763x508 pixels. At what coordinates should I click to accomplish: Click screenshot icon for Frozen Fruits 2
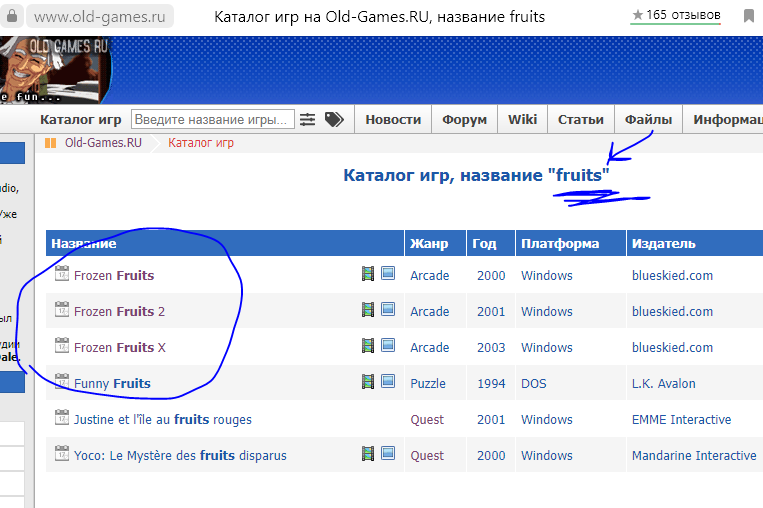(x=388, y=309)
